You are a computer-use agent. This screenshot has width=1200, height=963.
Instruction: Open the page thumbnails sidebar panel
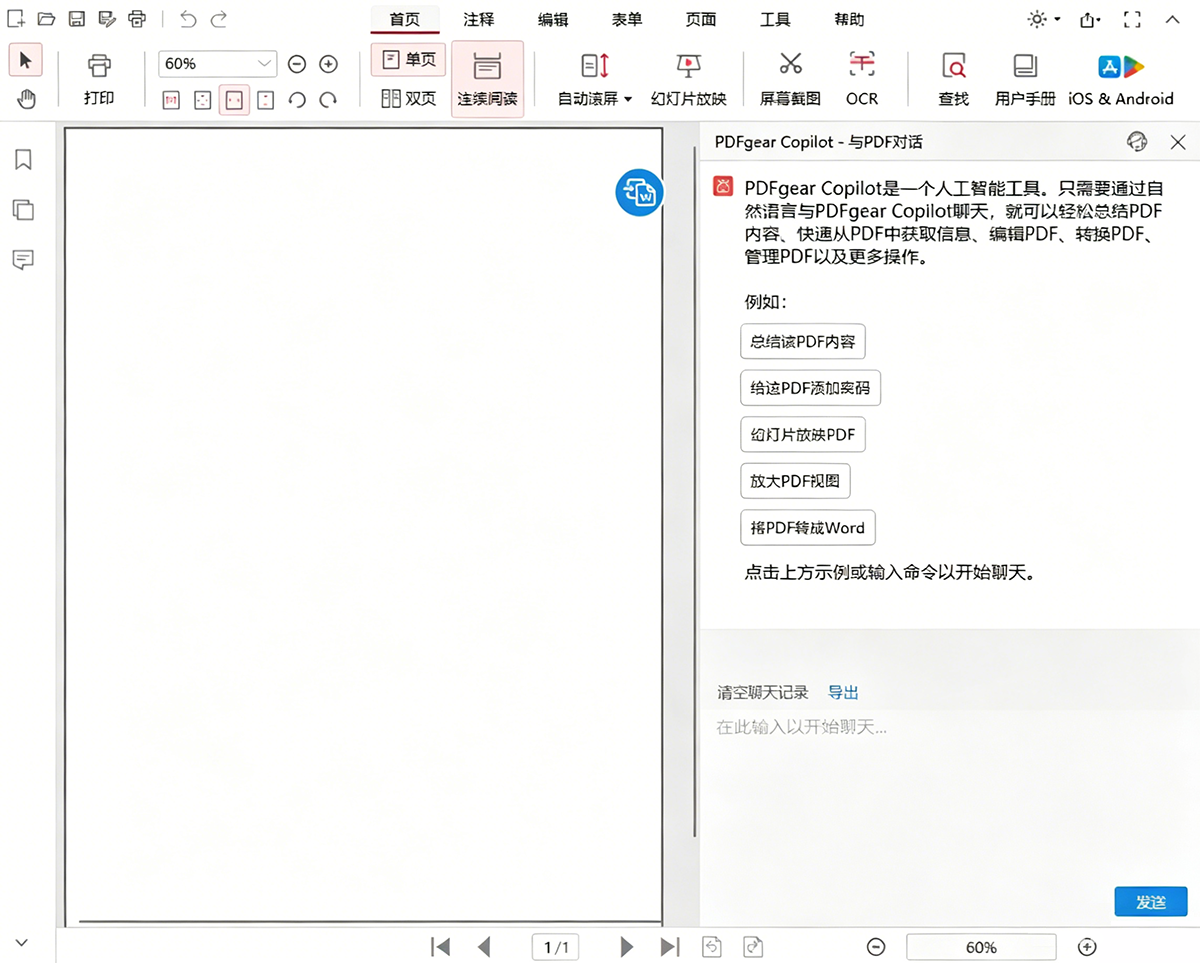[x=23, y=210]
